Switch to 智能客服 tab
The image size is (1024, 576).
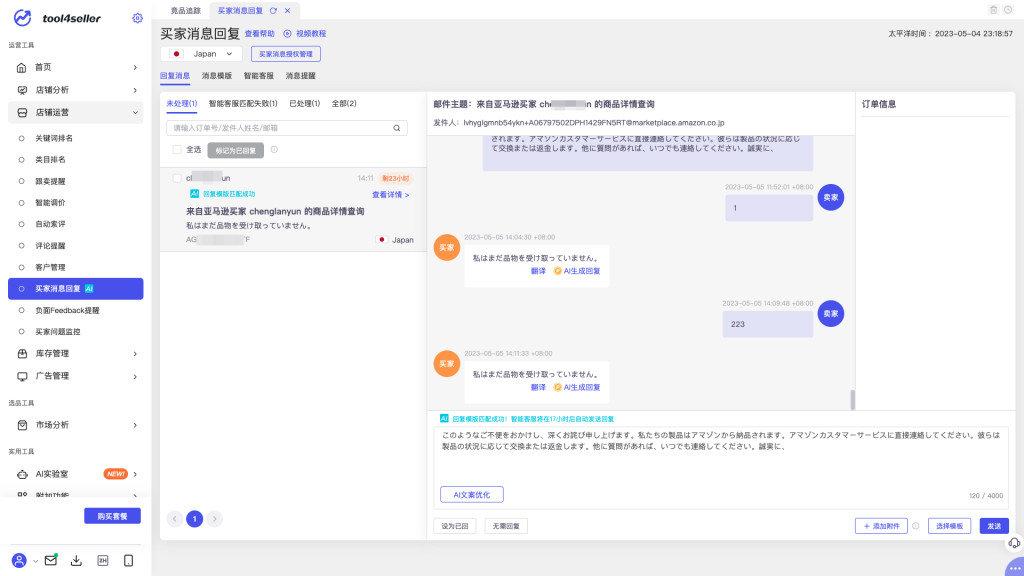click(x=259, y=76)
